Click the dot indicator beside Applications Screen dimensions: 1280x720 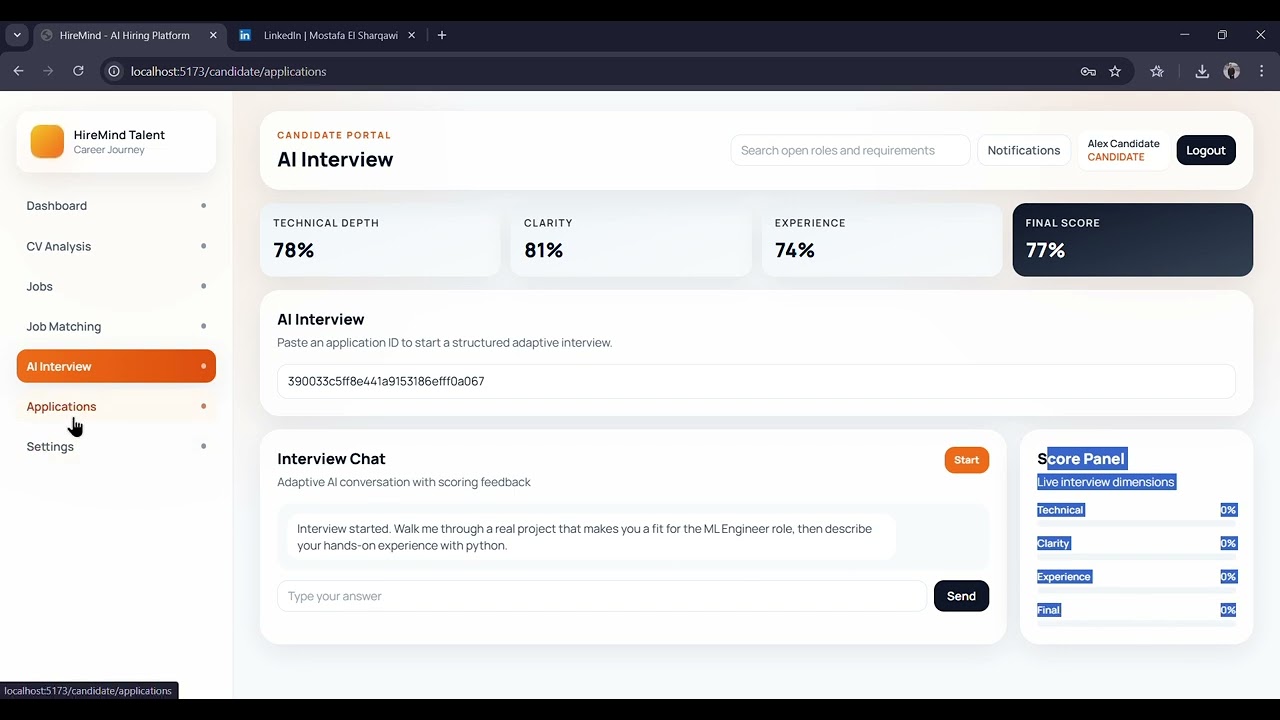[x=203, y=406]
